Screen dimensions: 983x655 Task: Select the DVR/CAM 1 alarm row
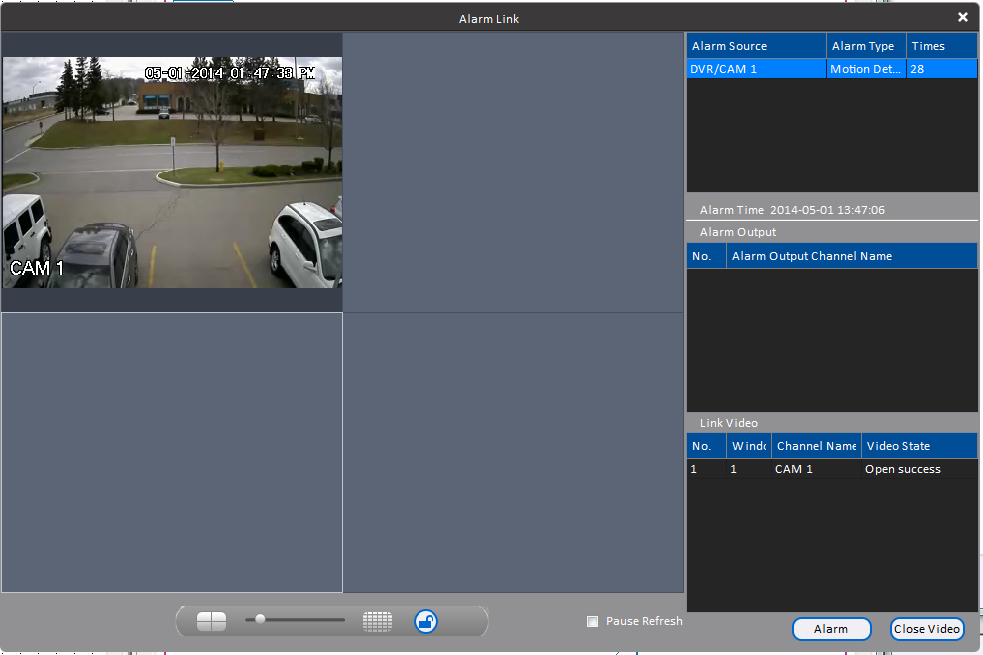[832, 69]
